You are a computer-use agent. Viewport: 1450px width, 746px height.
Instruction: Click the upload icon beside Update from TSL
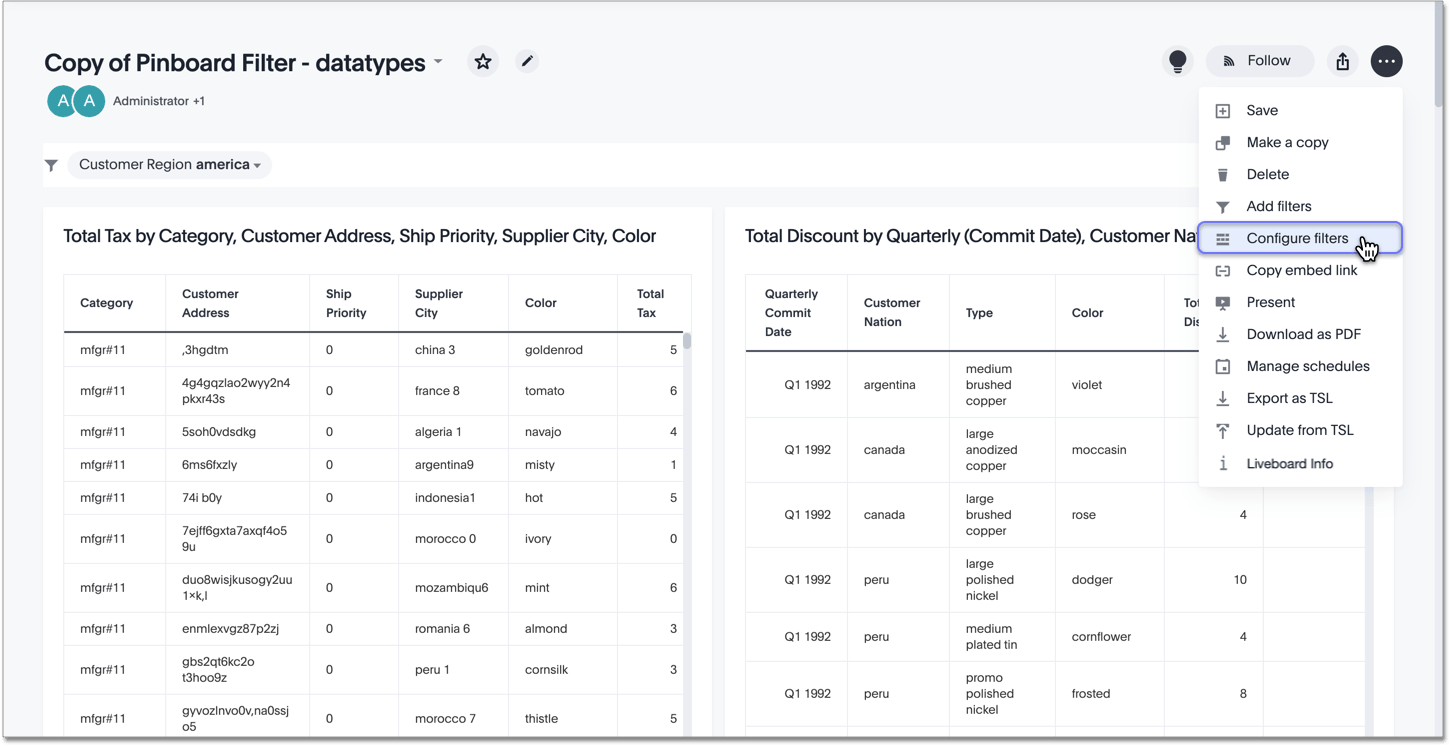(x=1222, y=430)
